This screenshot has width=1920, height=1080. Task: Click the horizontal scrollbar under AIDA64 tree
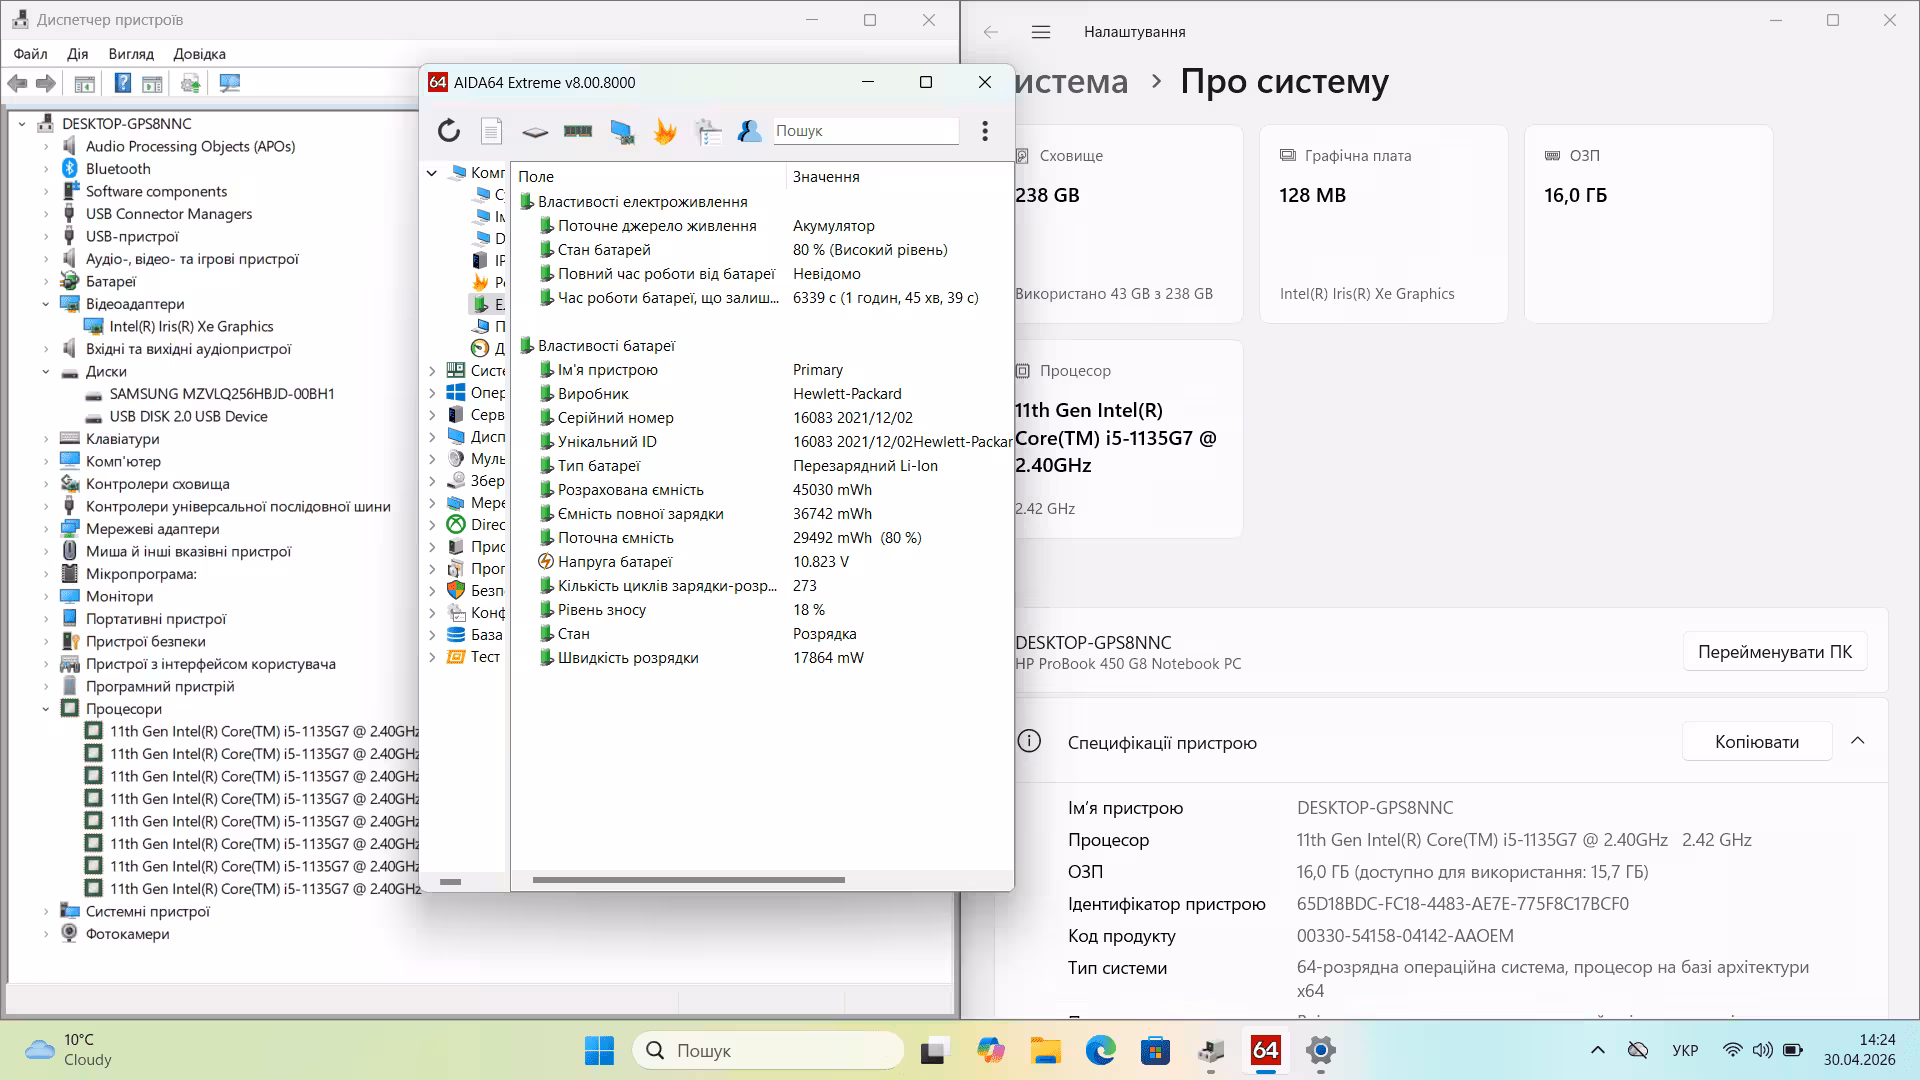[x=450, y=882]
